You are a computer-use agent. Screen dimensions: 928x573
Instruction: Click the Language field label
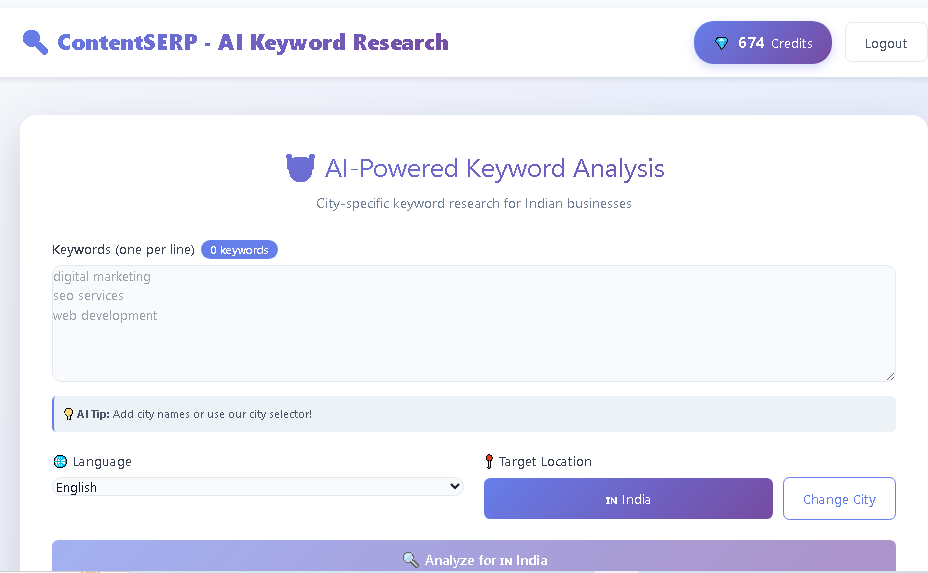[x=102, y=462]
